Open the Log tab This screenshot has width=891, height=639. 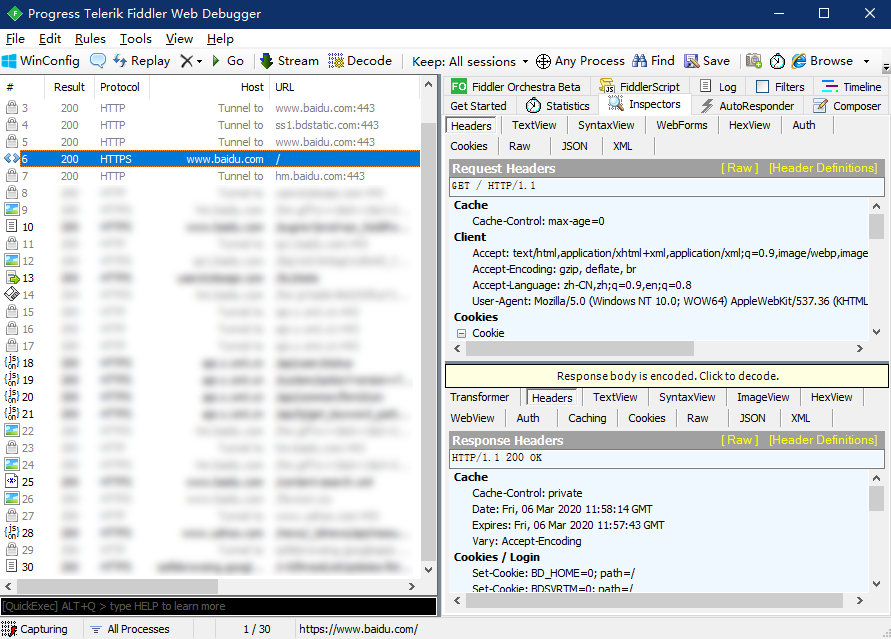[718, 87]
